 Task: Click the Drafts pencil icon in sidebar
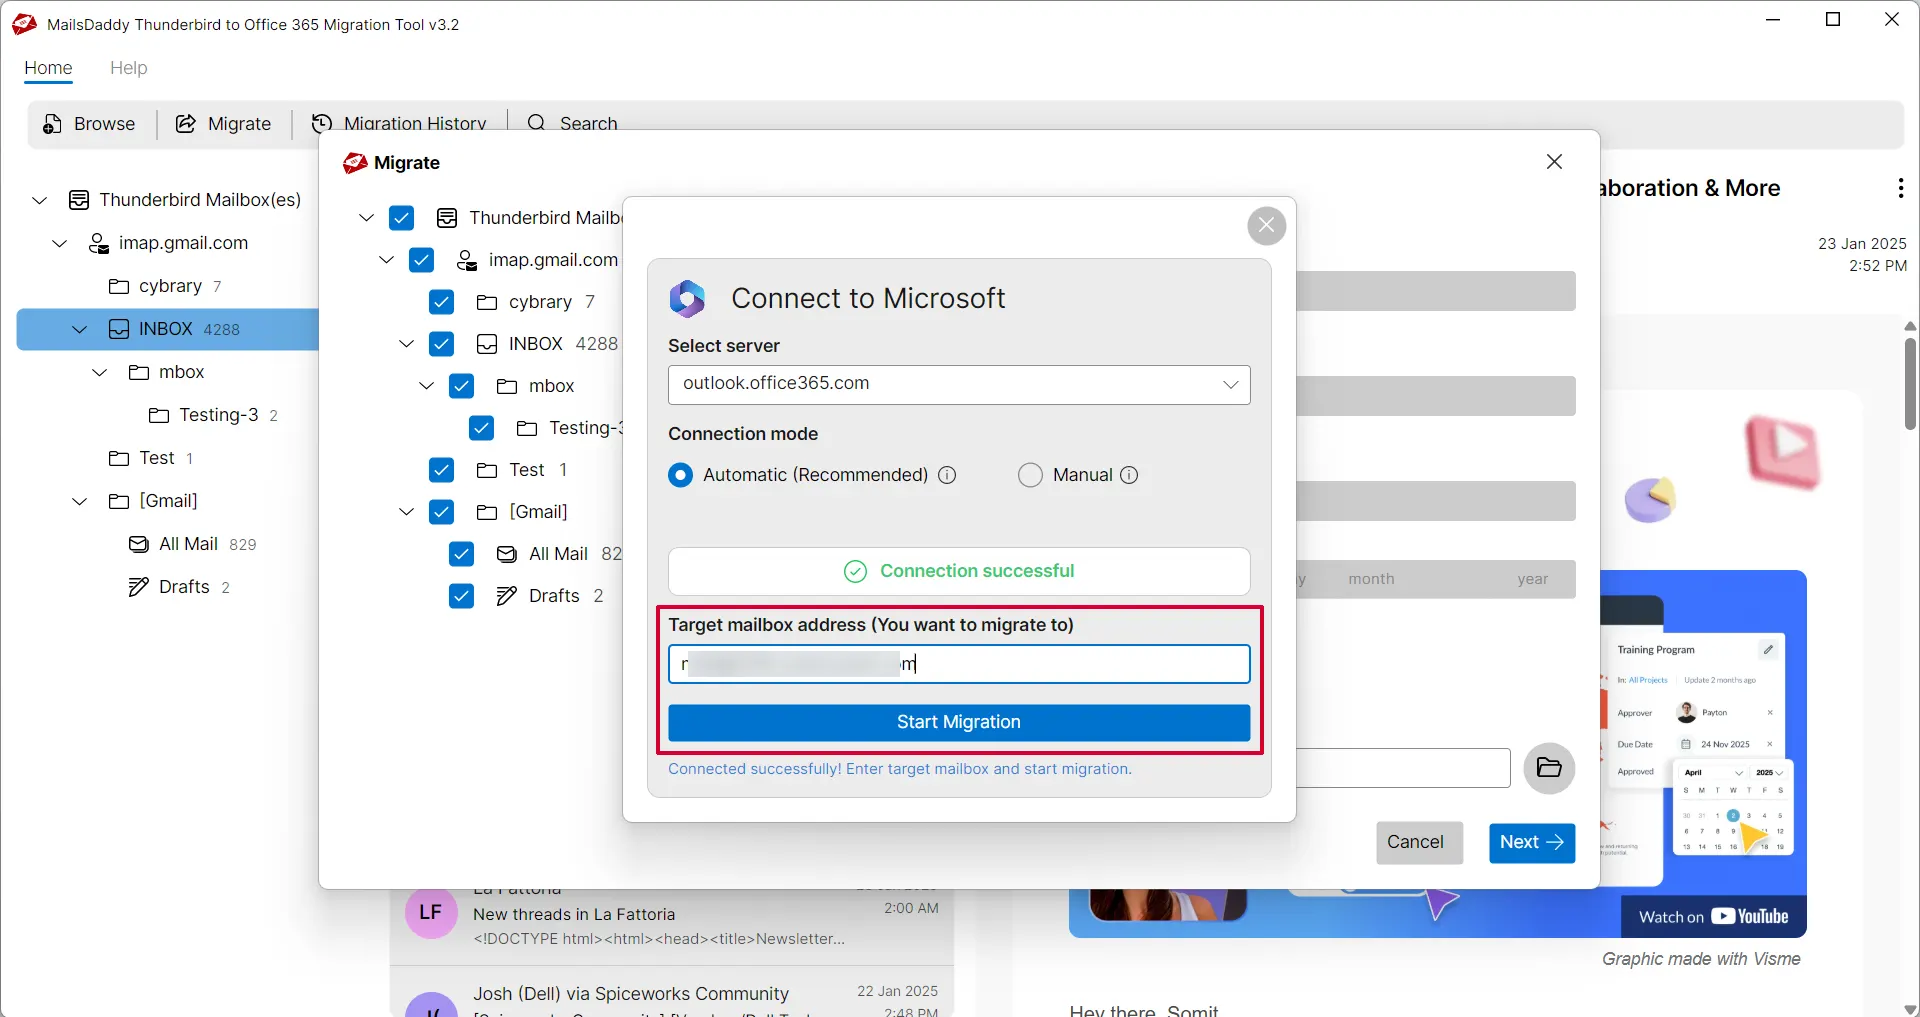[x=139, y=587]
